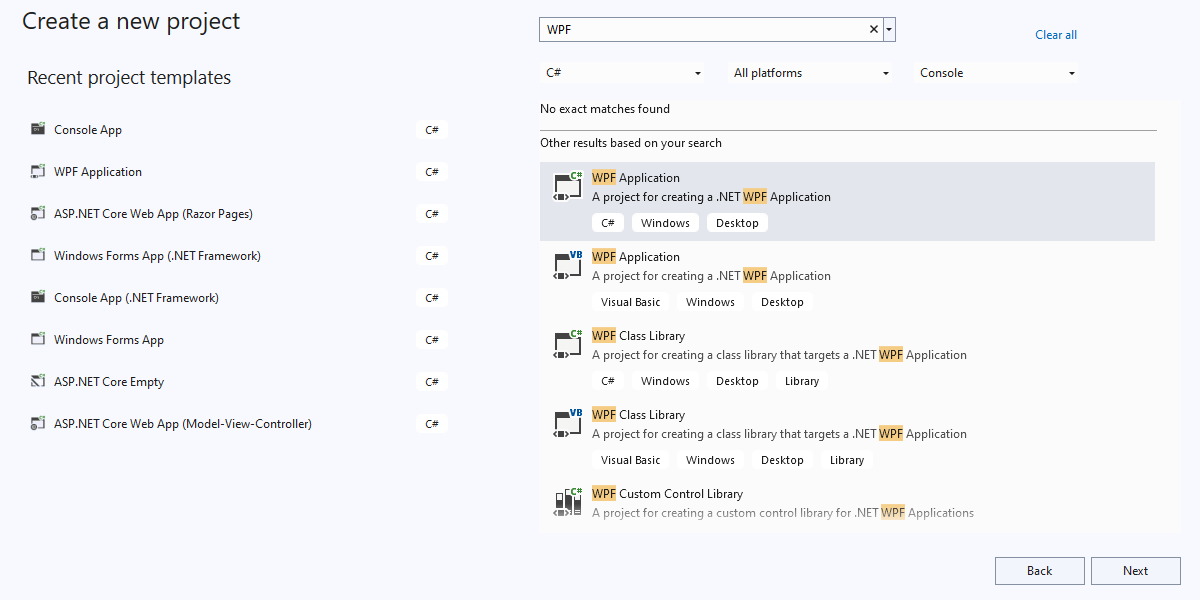This screenshot has height=600, width=1200.
Task: Click the WPF Custom Control Library result icon
Action: [x=567, y=501]
